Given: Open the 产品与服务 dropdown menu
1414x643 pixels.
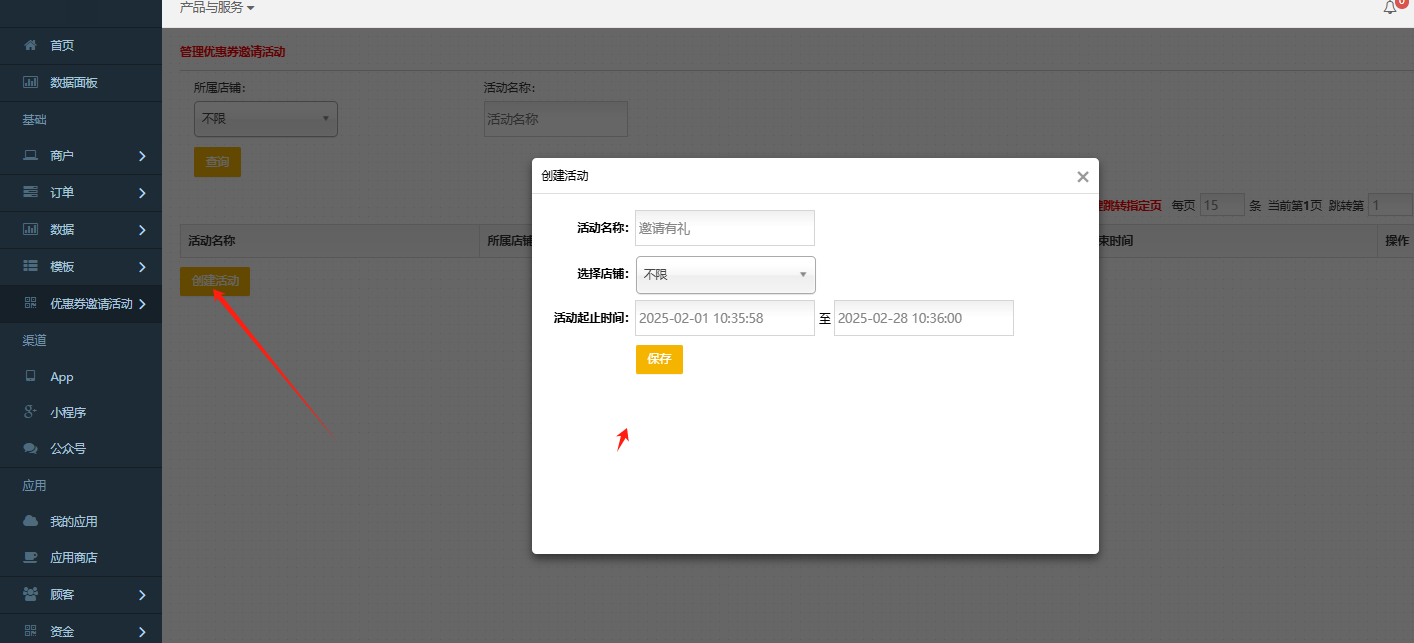Looking at the screenshot, I should 217,8.
